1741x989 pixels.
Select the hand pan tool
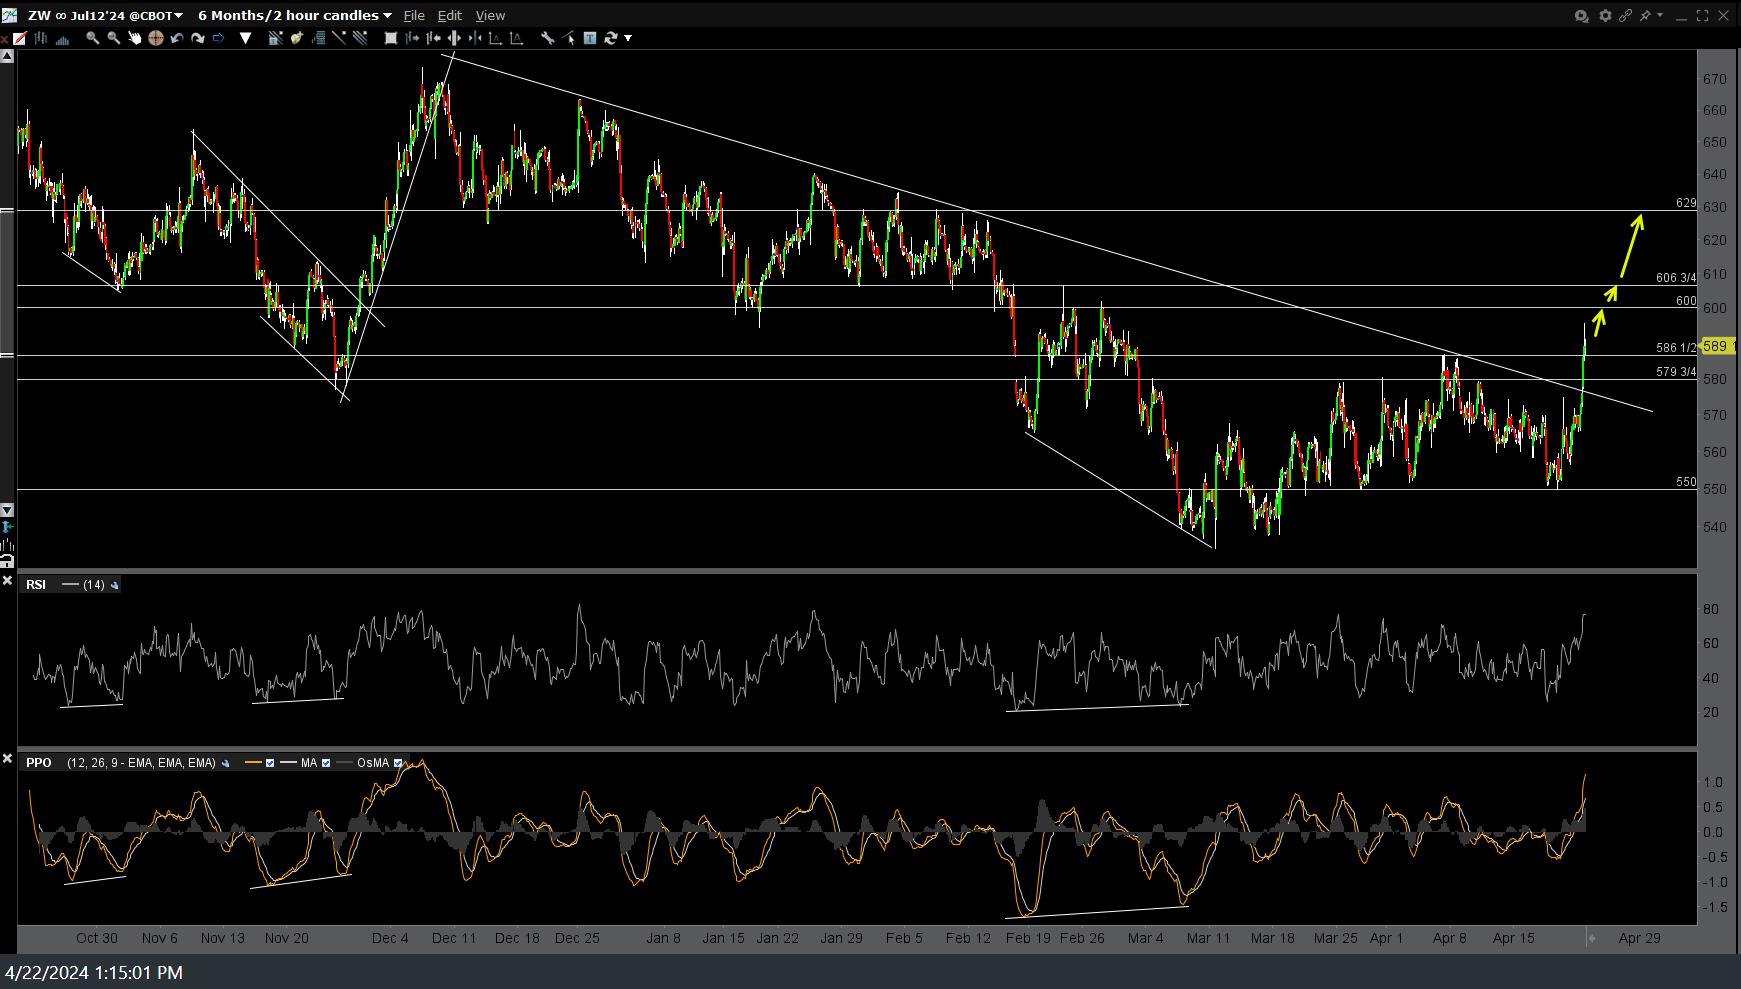[x=134, y=38]
